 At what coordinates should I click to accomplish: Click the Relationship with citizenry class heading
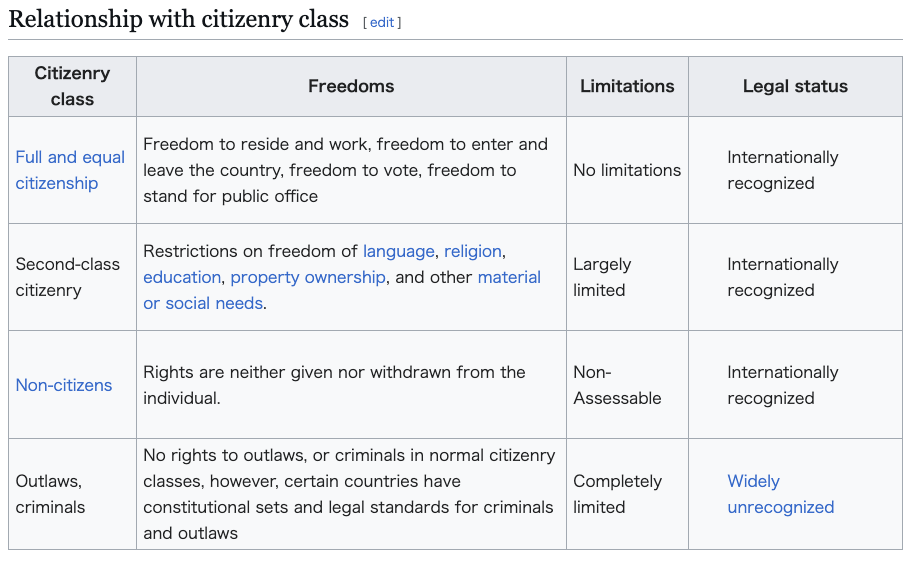click(179, 19)
